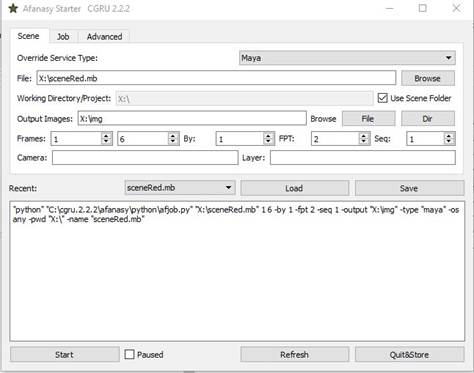Click the Save button
474x373 pixels.
pos(409,188)
